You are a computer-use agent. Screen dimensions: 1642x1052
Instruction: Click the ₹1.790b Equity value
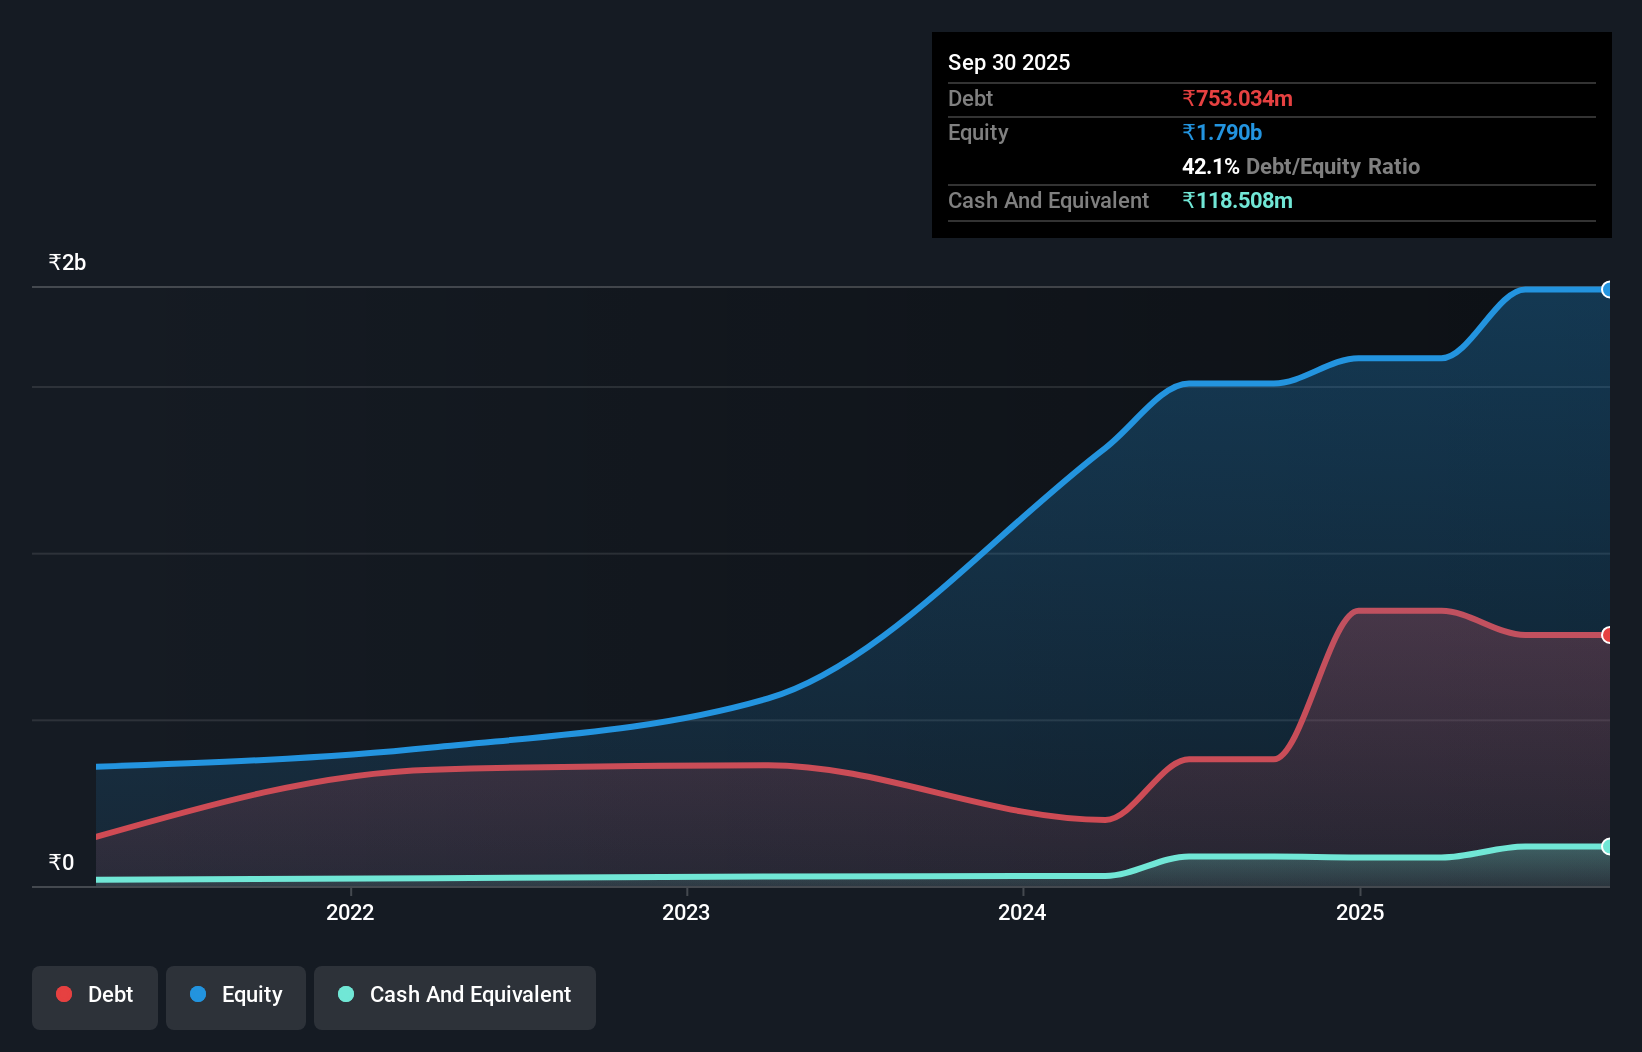[x=1222, y=132]
